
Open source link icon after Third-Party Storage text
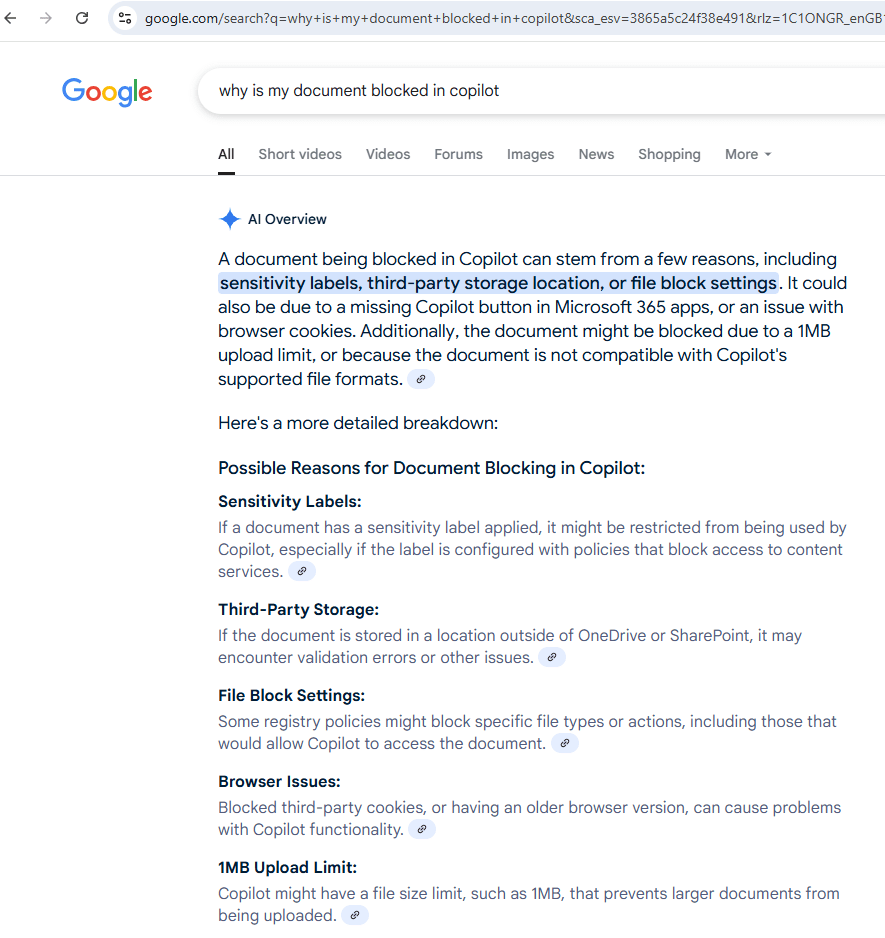click(x=551, y=657)
